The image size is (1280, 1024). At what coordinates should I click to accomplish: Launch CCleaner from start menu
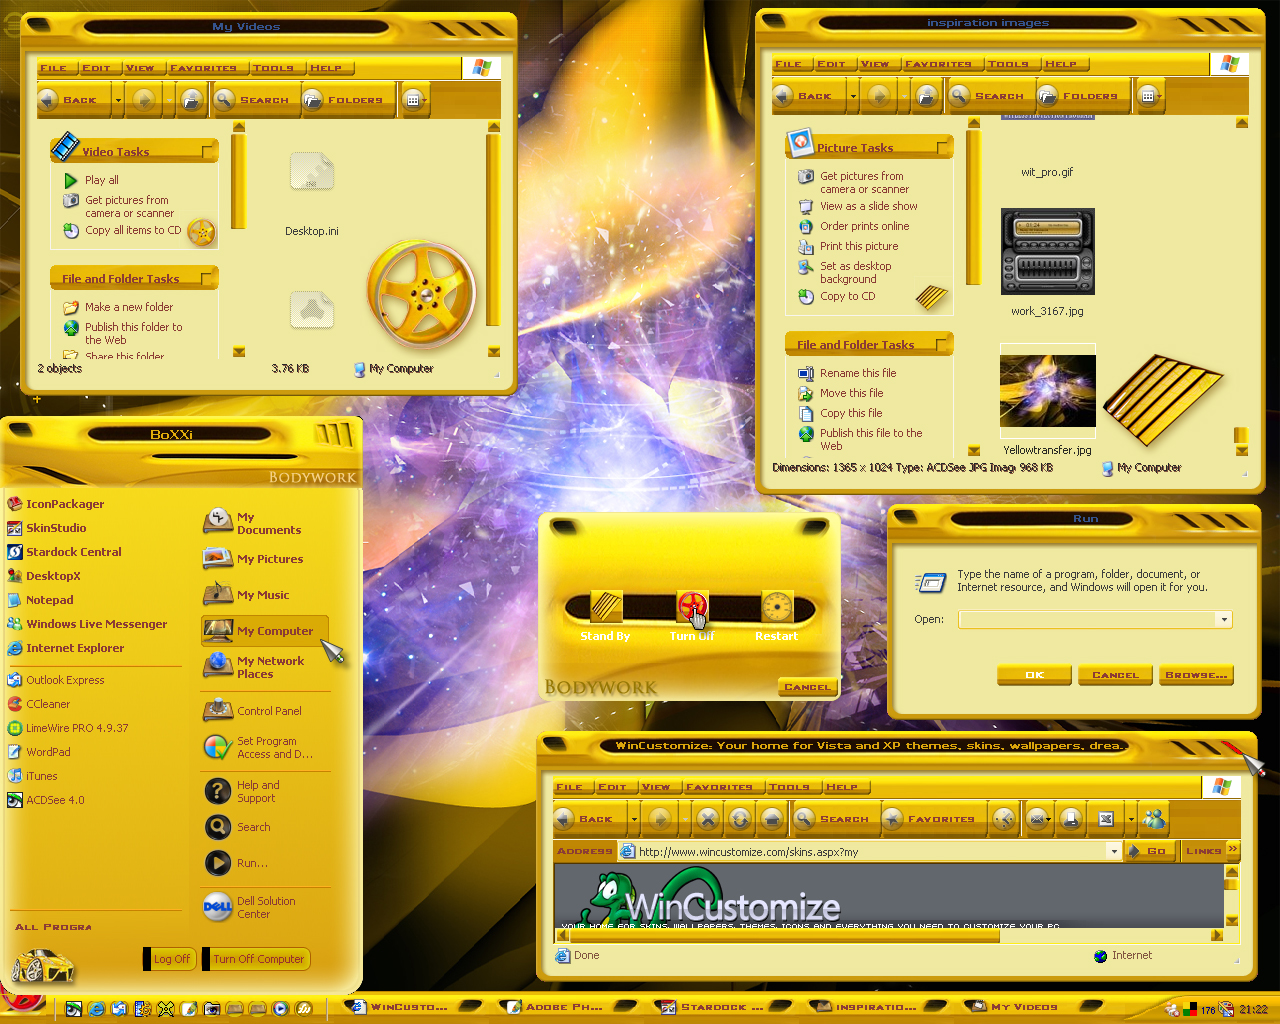39,704
